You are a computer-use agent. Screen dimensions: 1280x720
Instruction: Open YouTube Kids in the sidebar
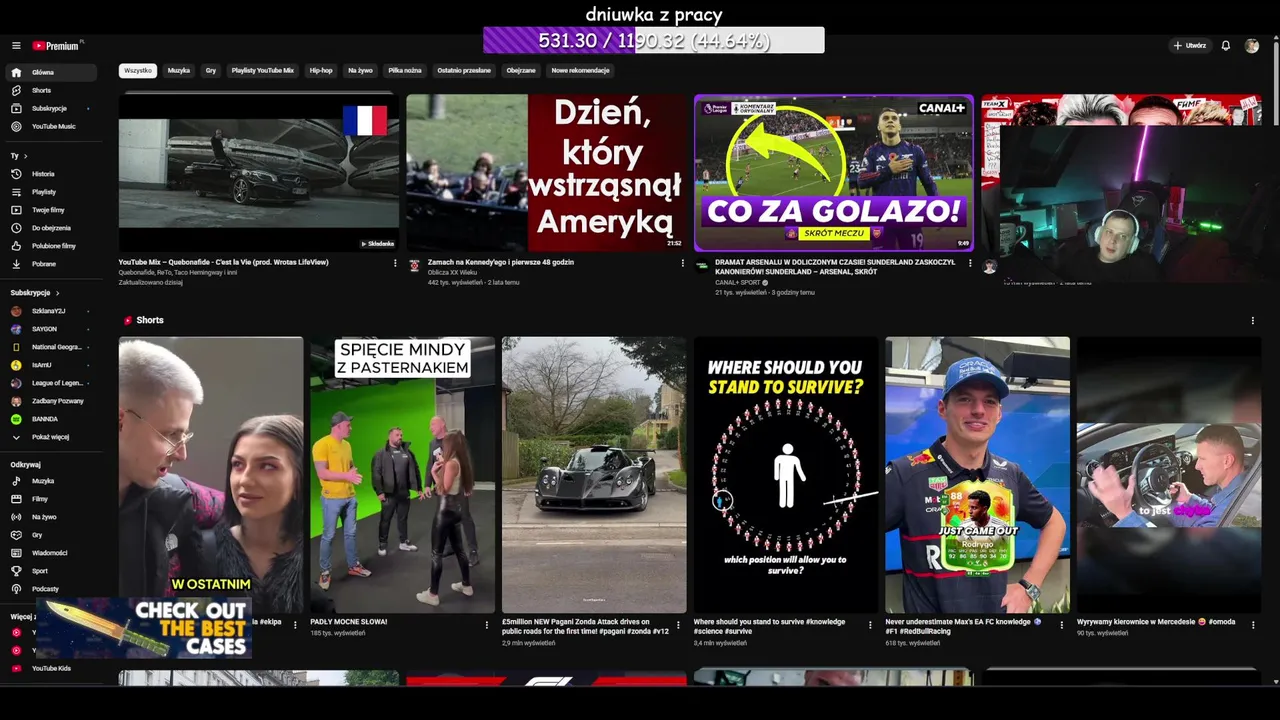[x=52, y=668]
